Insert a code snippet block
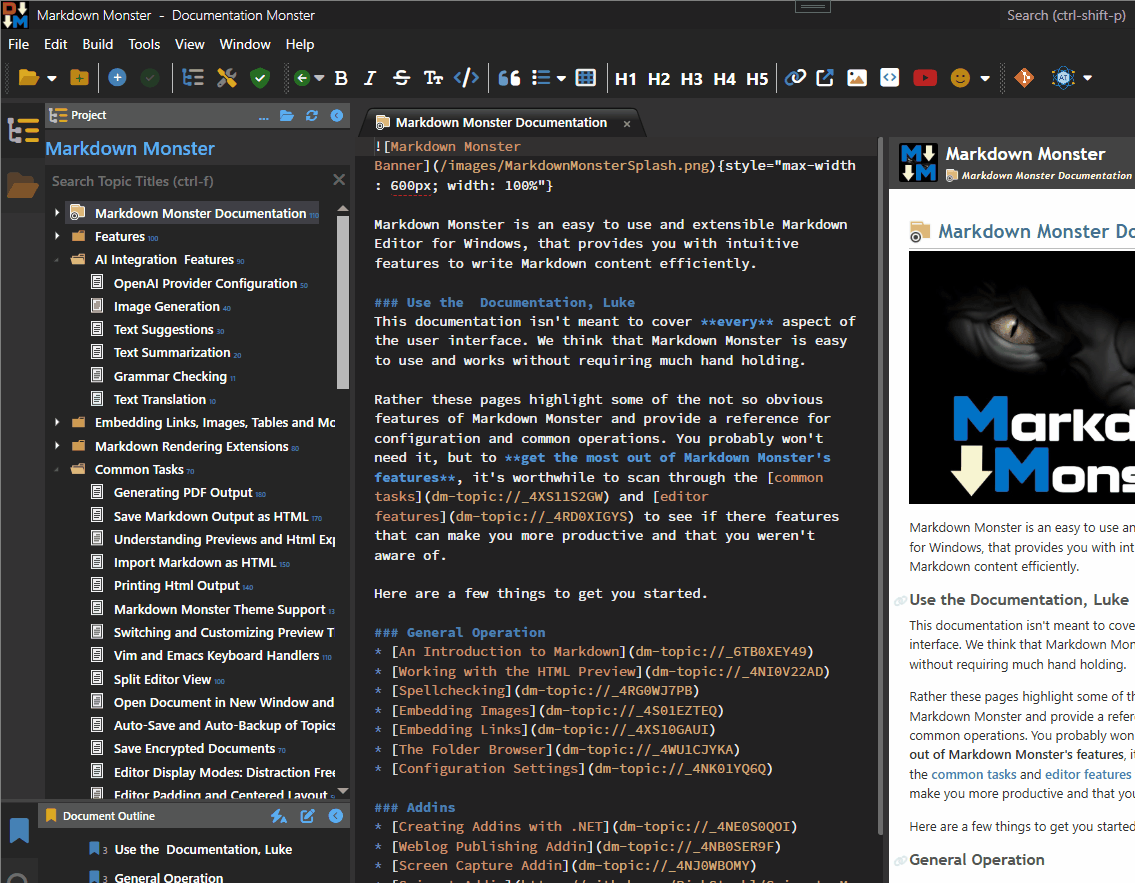This screenshot has width=1135, height=883. point(890,77)
